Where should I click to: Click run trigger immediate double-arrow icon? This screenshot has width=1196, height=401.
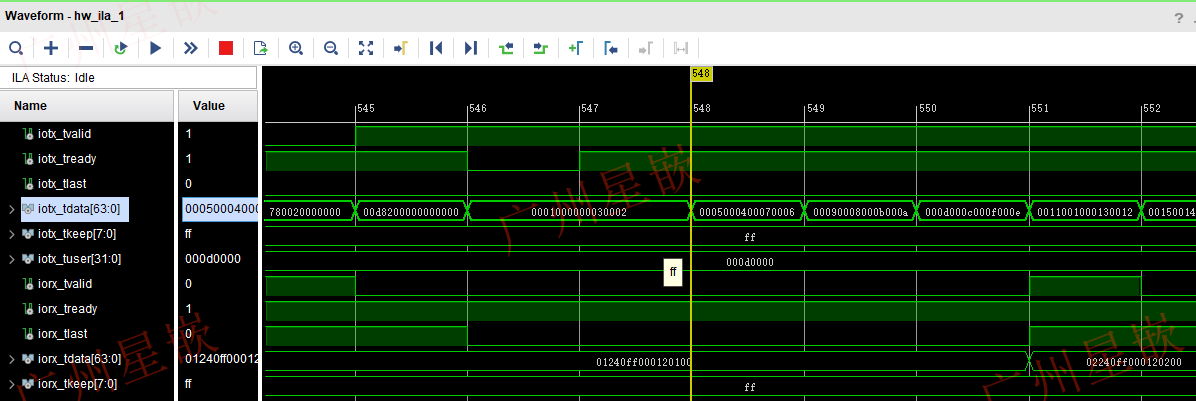pos(190,48)
